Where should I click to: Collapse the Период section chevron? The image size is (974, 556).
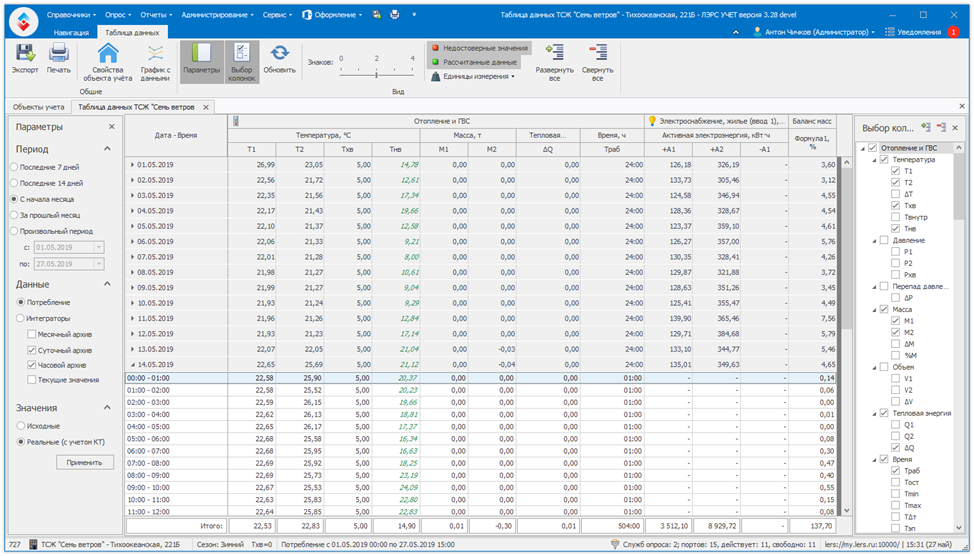107,149
